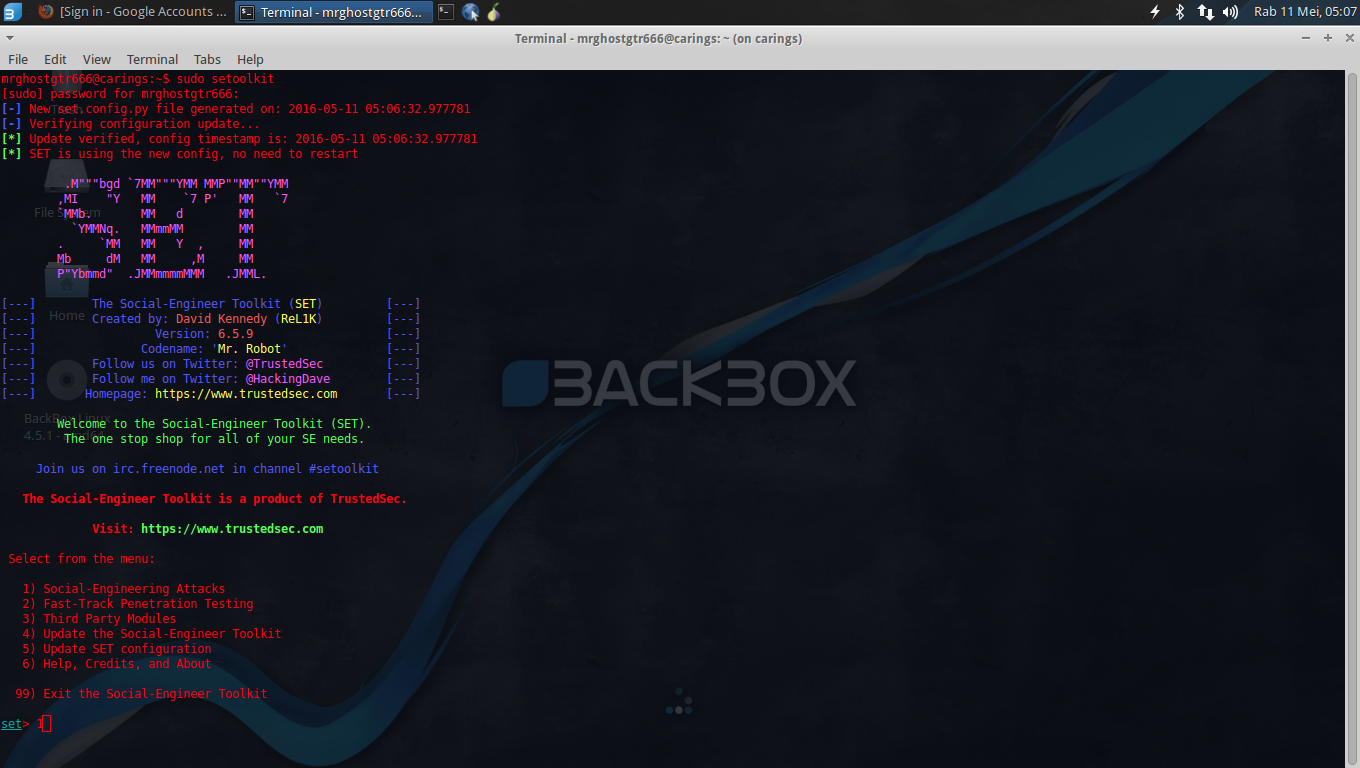Click the @TrustedSec Twitter handle
Image resolution: width=1360 pixels, height=768 pixels.
pyautogui.click(x=284, y=364)
